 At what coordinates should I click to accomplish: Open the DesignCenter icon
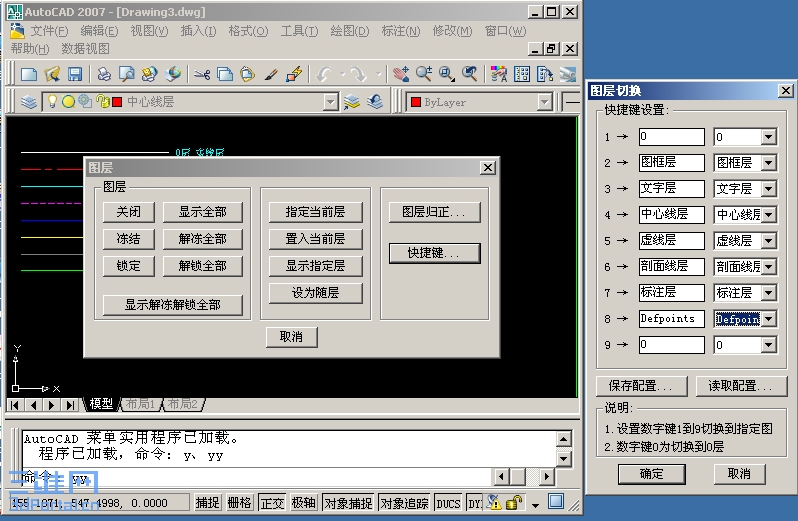[522, 75]
